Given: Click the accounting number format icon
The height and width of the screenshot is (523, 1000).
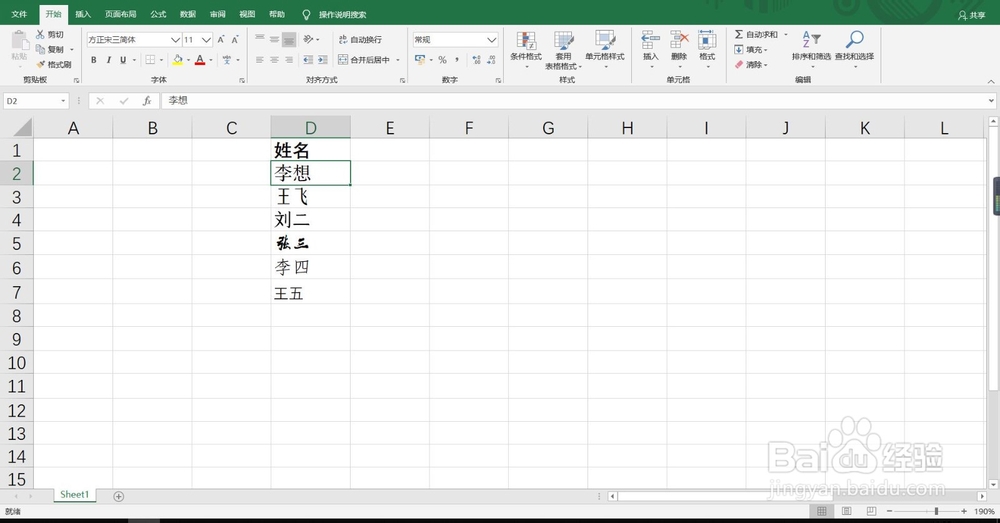Looking at the screenshot, I should click(x=420, y=60).
